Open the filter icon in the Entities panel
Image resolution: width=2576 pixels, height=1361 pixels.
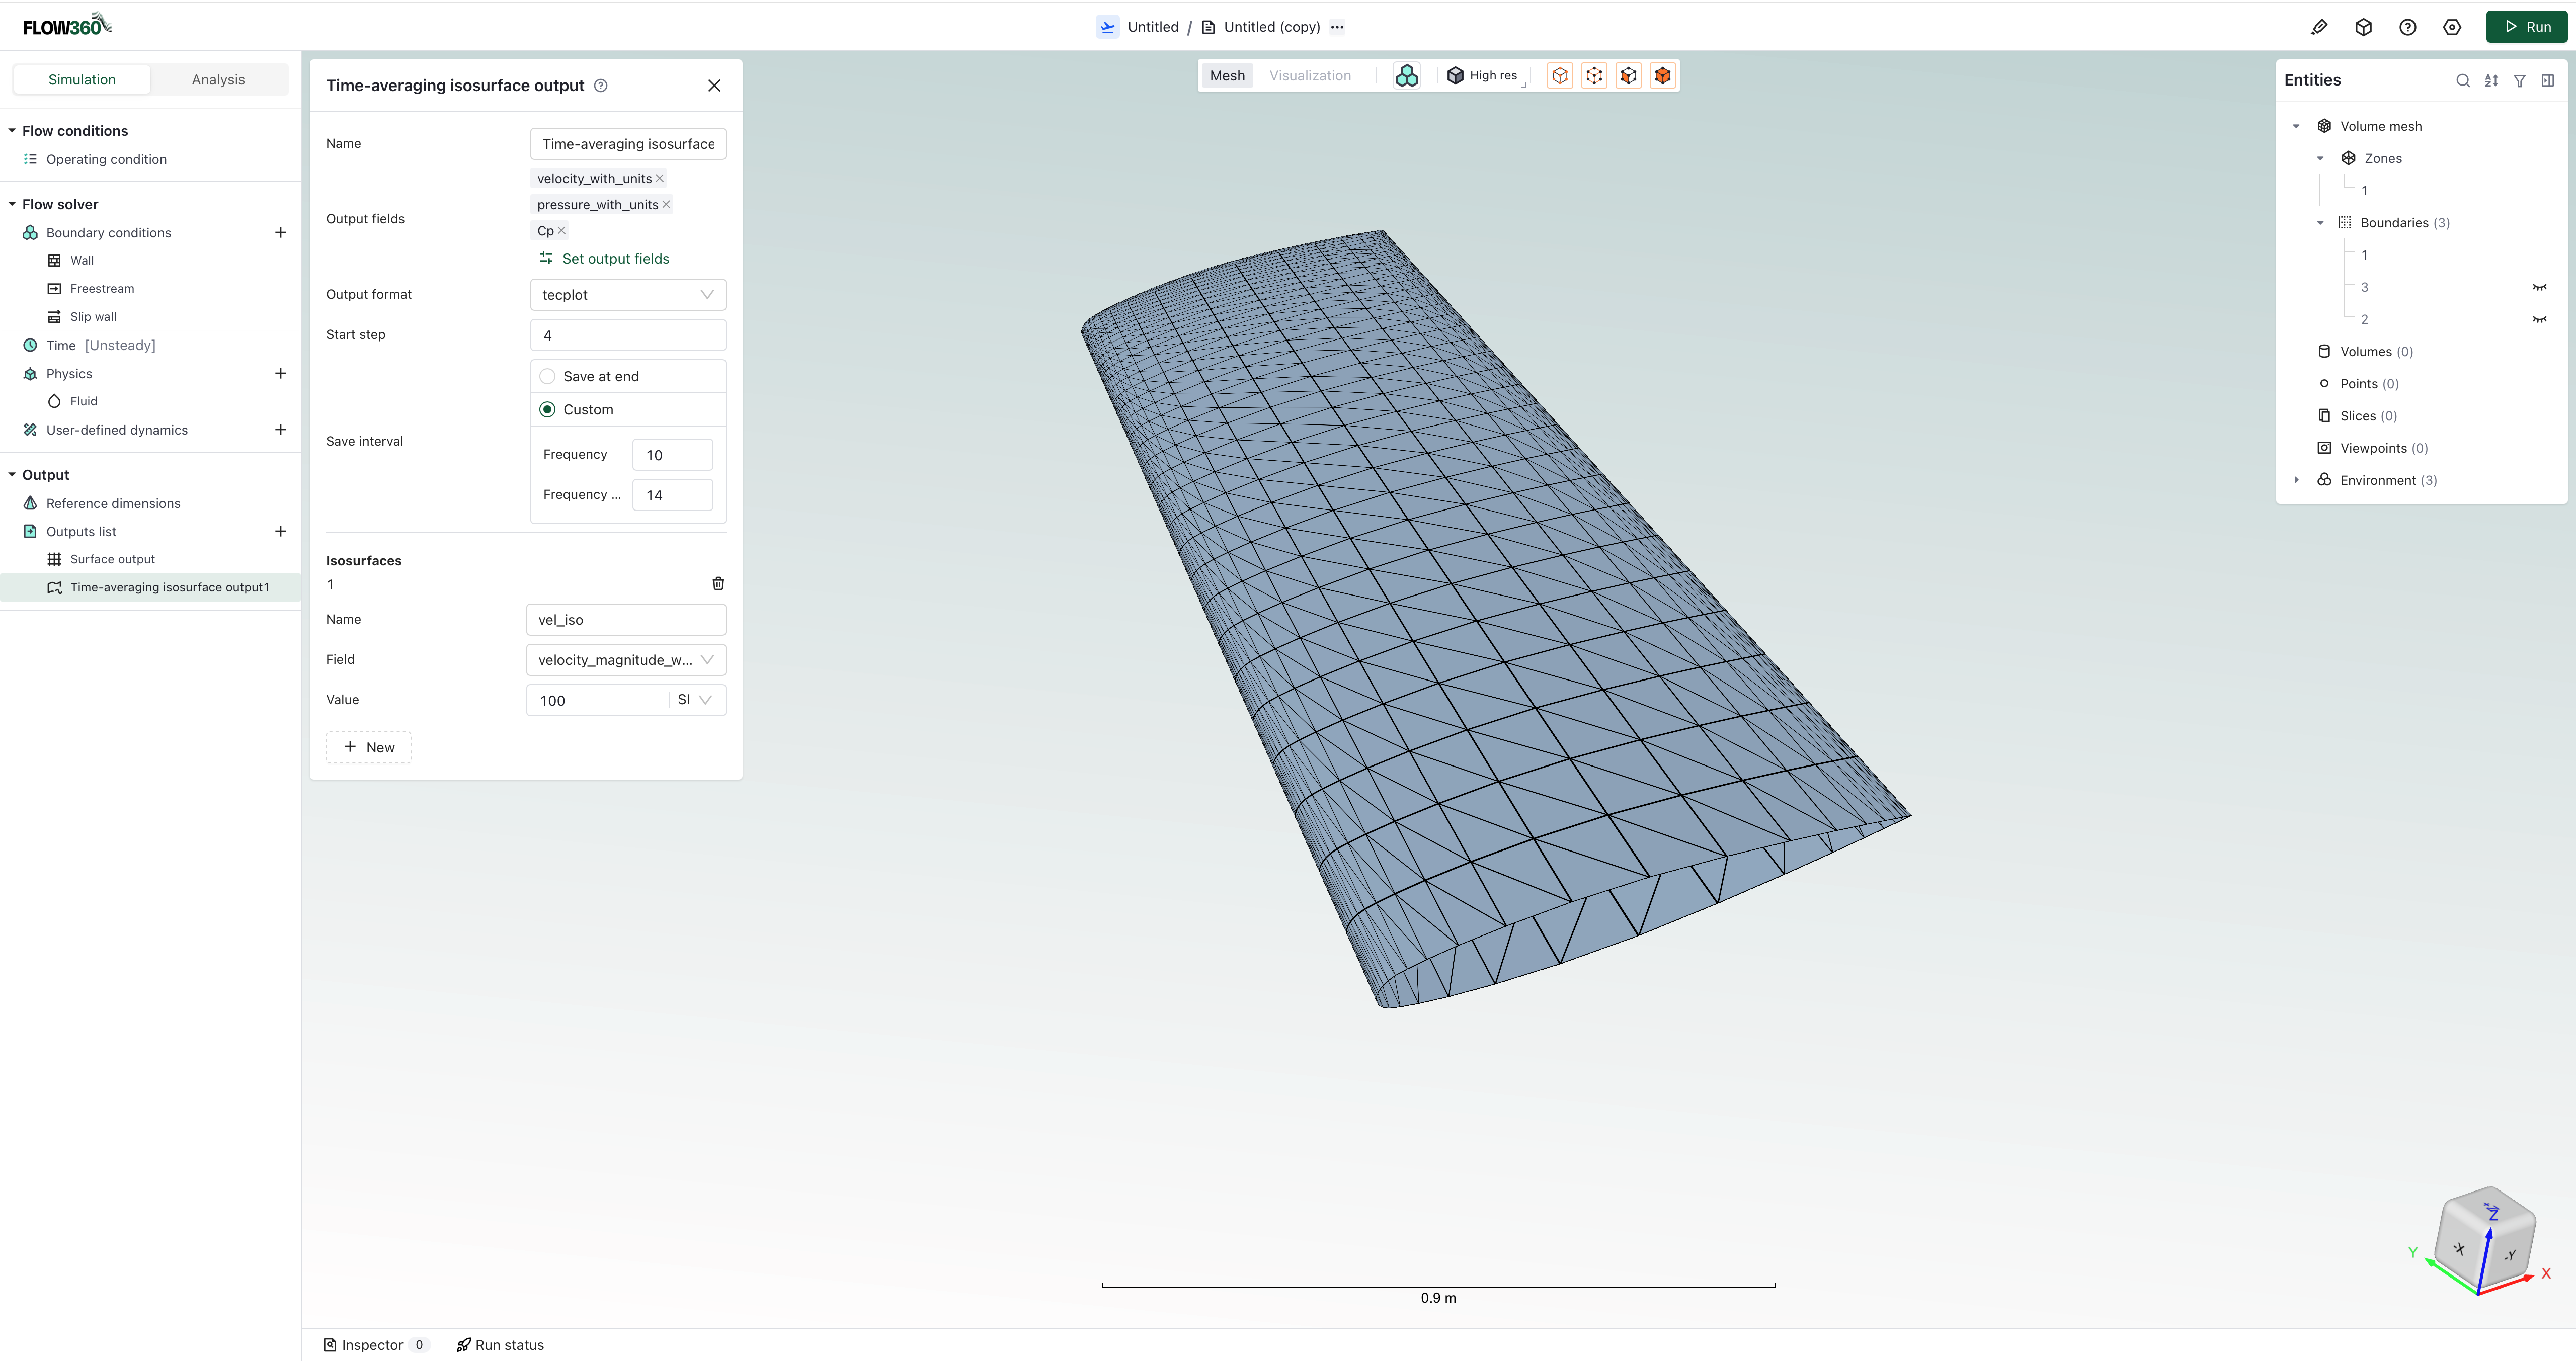coord(2519,81)
